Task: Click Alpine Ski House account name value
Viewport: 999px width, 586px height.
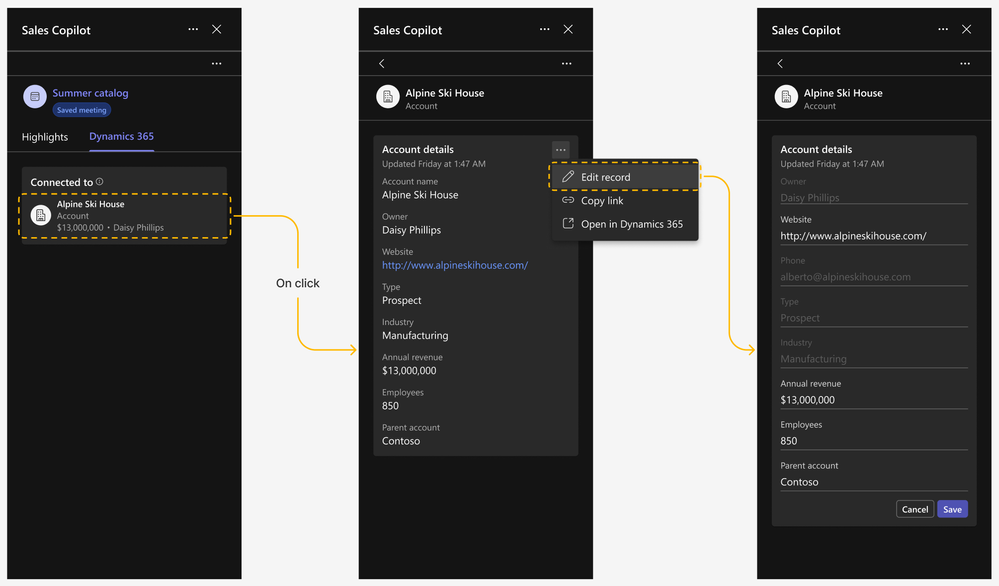Action: tap(420, 195)
